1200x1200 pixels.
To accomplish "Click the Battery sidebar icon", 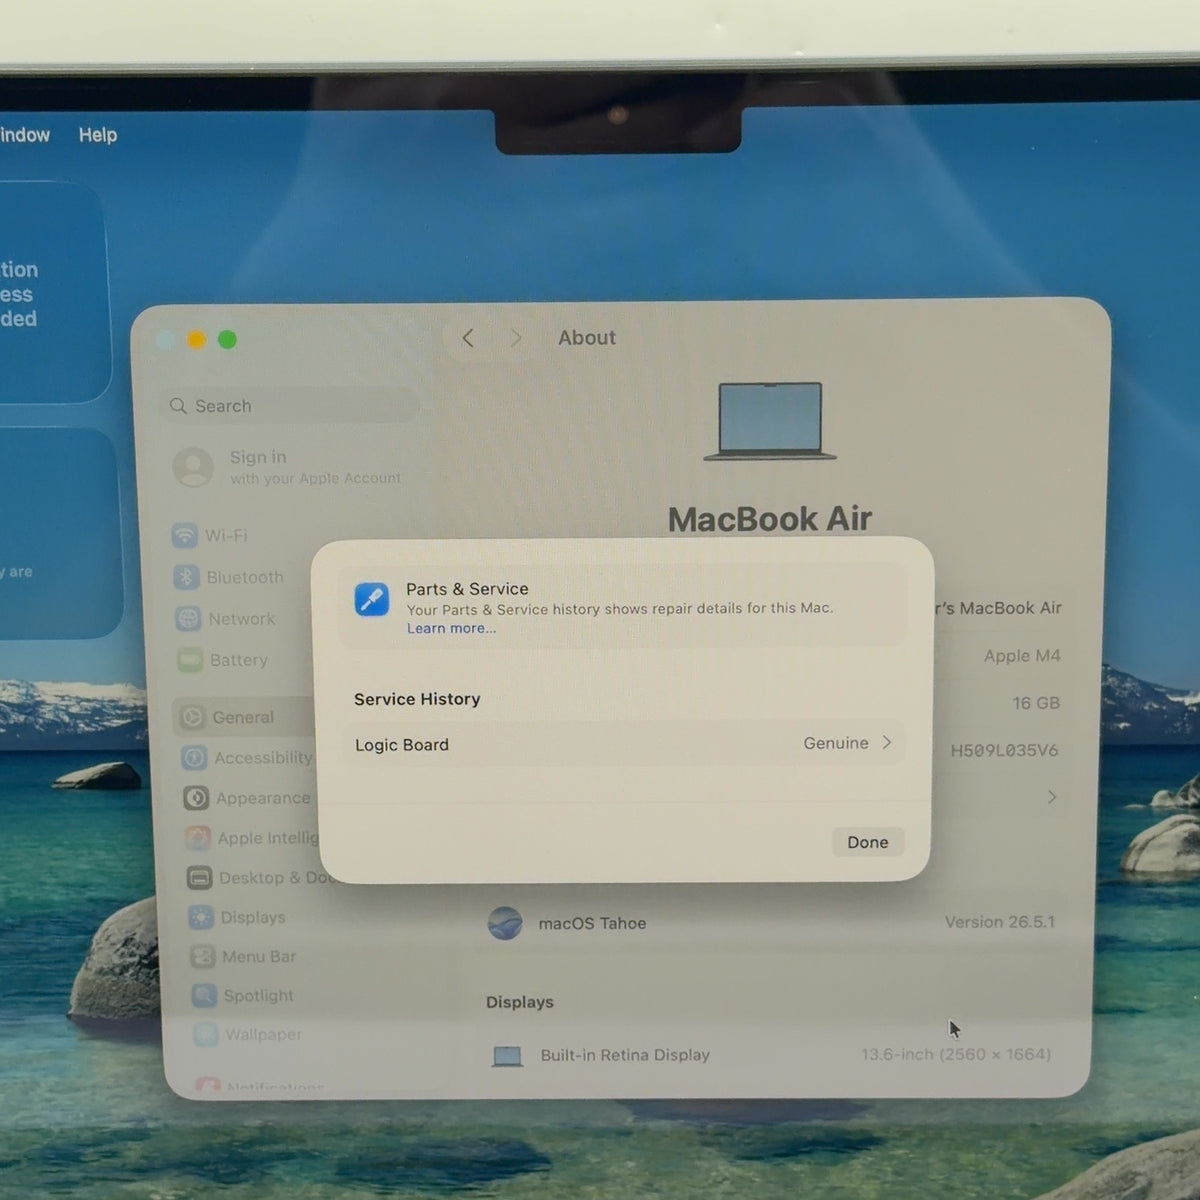I will pos(190,660).
